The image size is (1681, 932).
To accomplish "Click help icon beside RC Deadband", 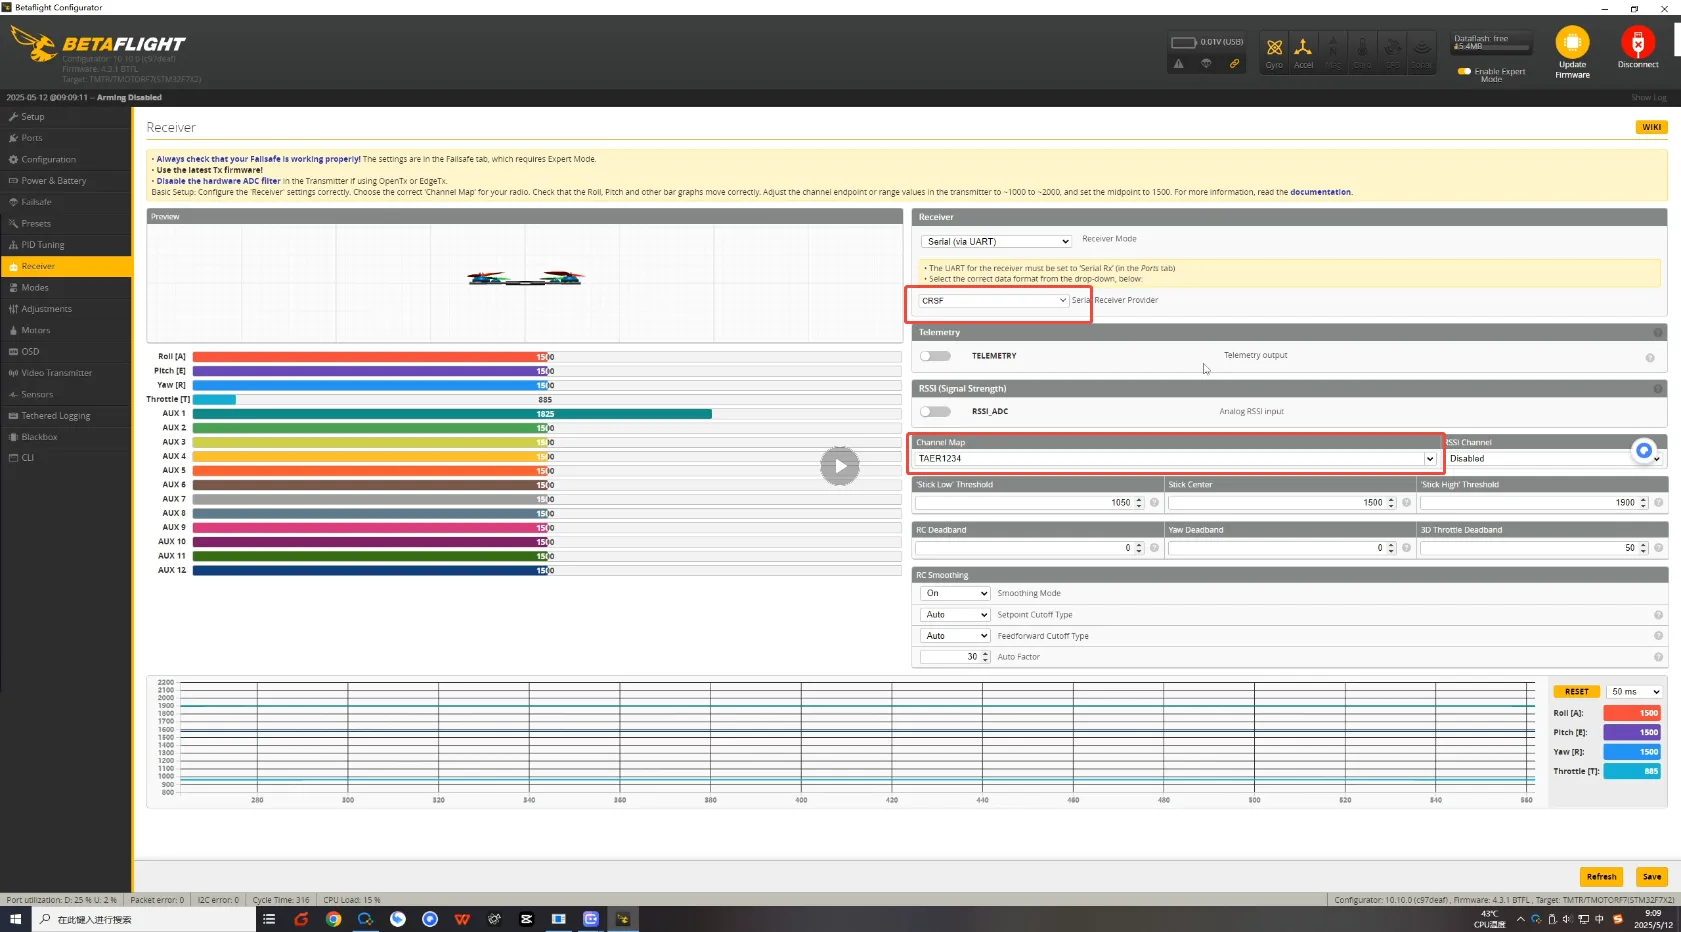I will (1154, 548).
